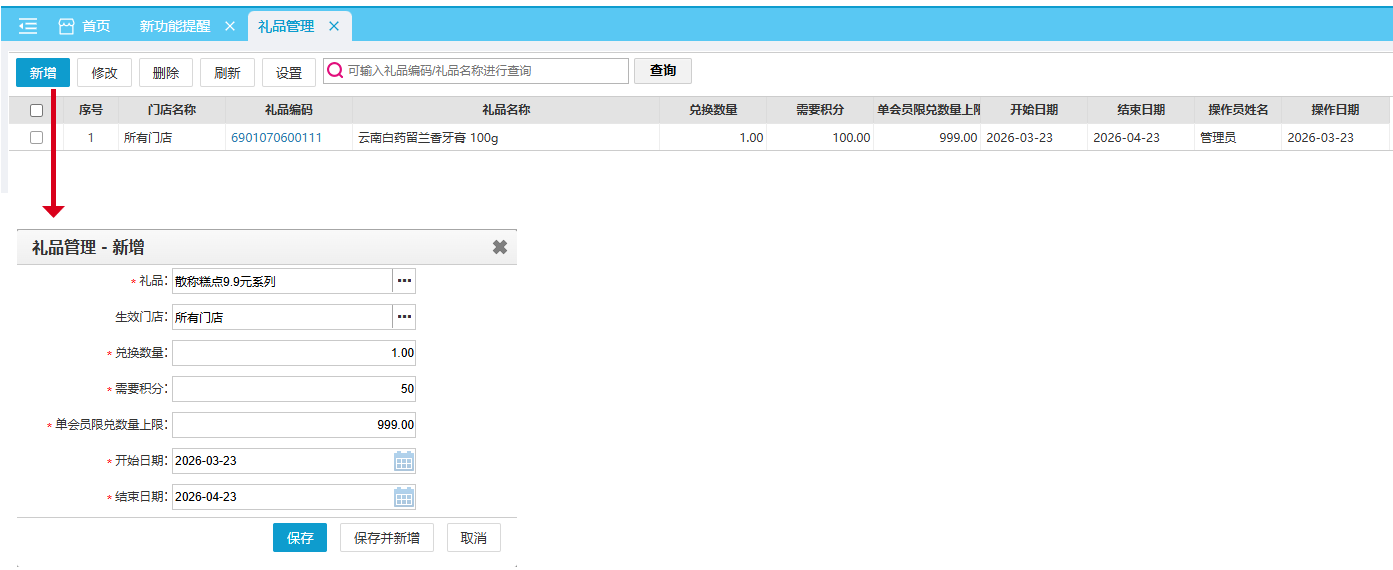Click the 设置 toolbar button
The width and height of the screenshot is (1393, 570).
coord(289,73)
